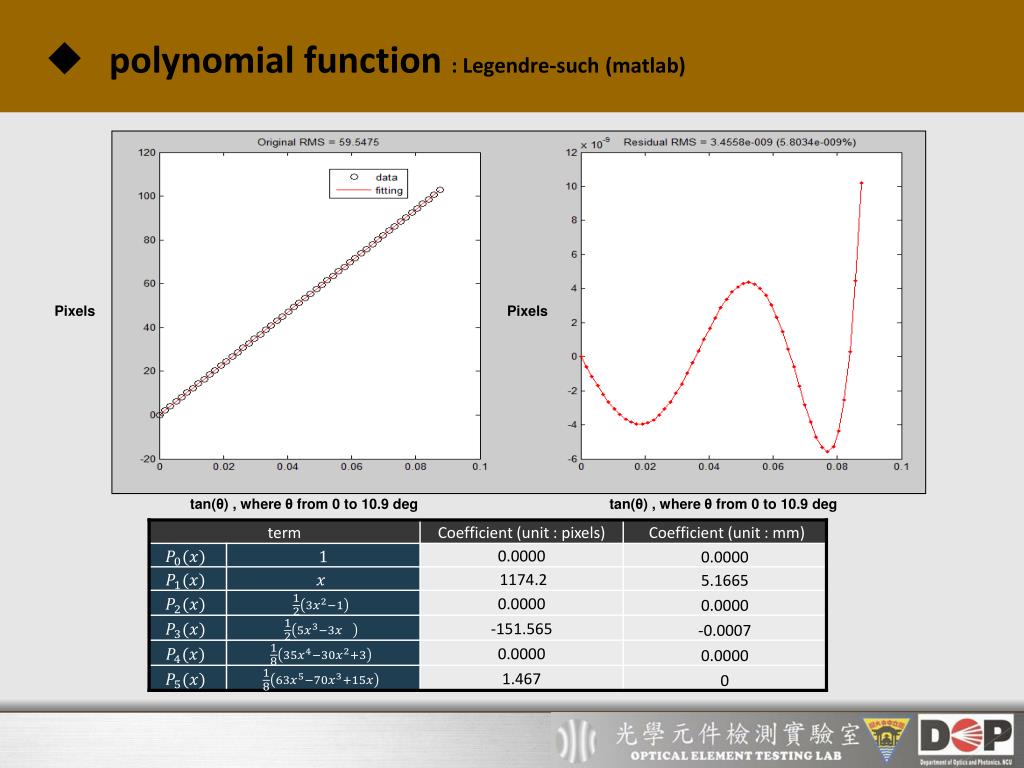Click the 'fitting' legend entry
The image size is (1024, 768).
370,190
